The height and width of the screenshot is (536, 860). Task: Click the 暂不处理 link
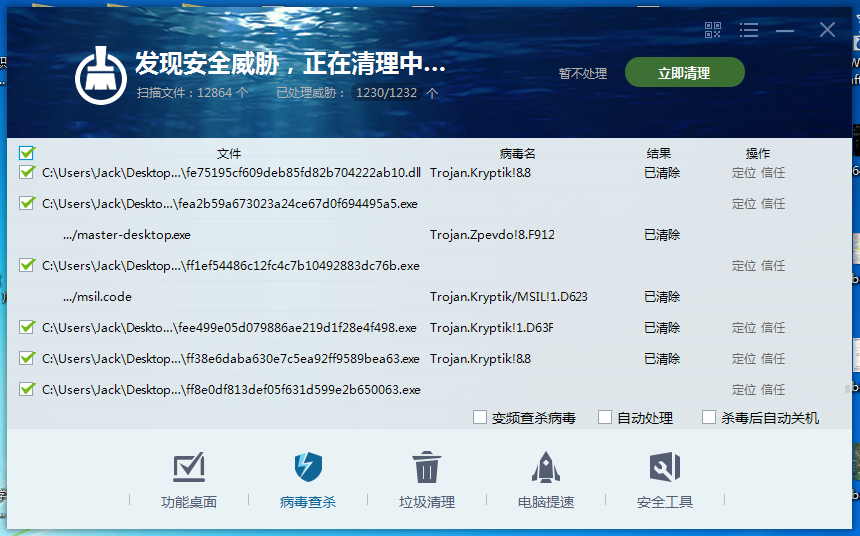[x=582, y=74]
